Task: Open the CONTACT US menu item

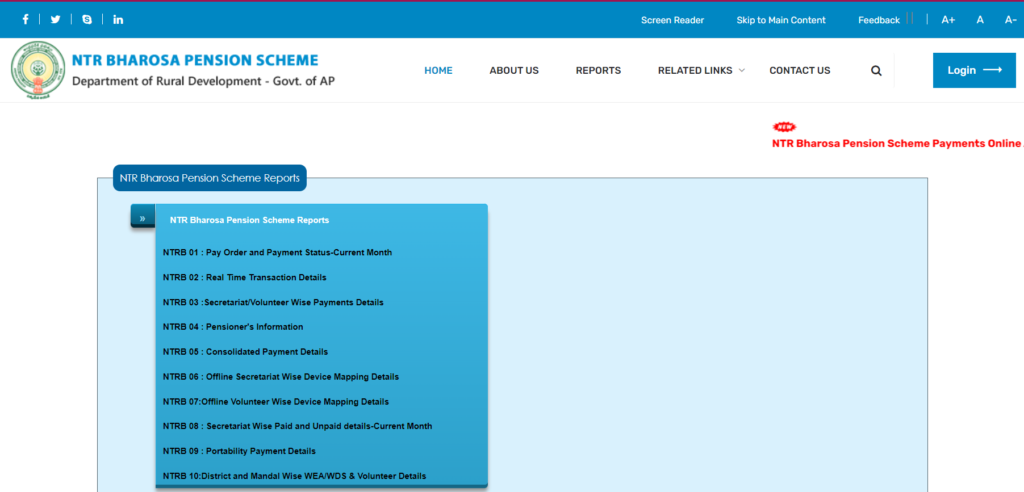Action: click(799, 71)
